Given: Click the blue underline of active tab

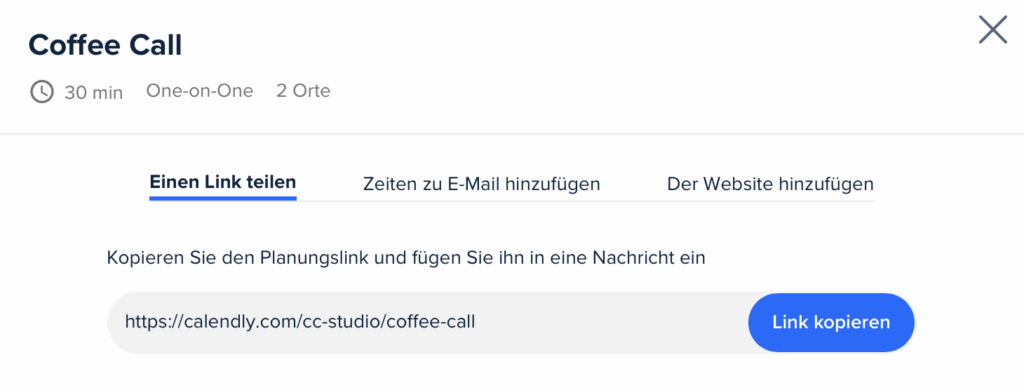Looking at the screenshot, I should point(223,198).
